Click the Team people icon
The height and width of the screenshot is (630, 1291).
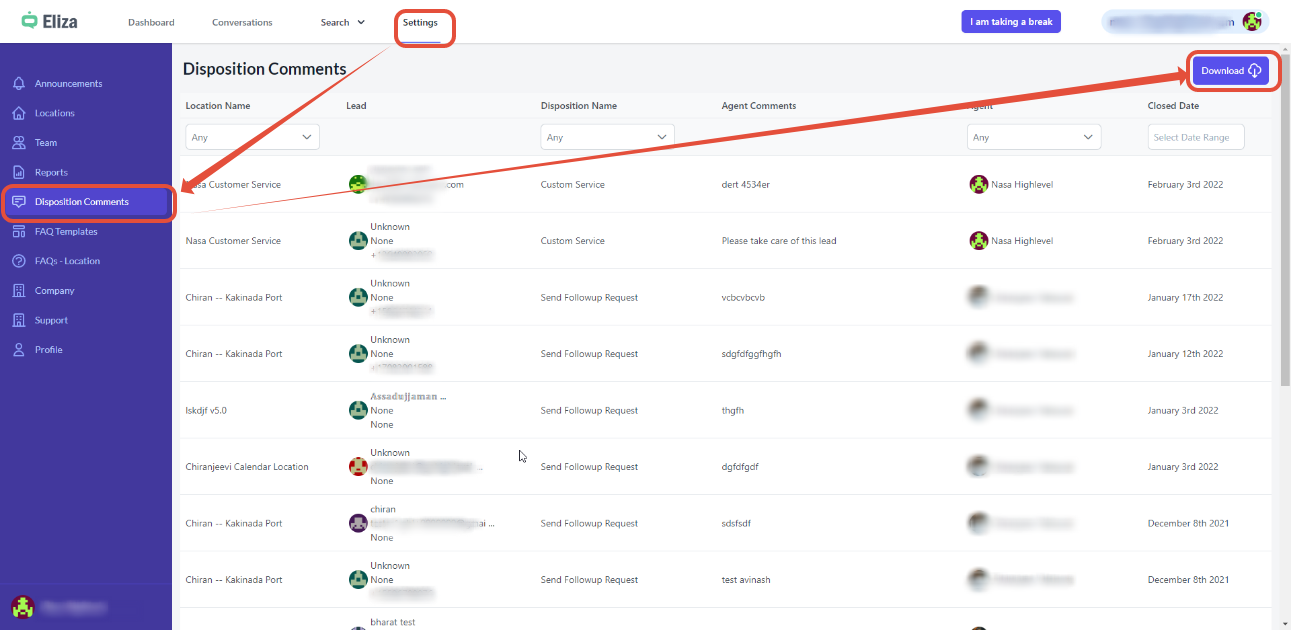click(19, 143)
